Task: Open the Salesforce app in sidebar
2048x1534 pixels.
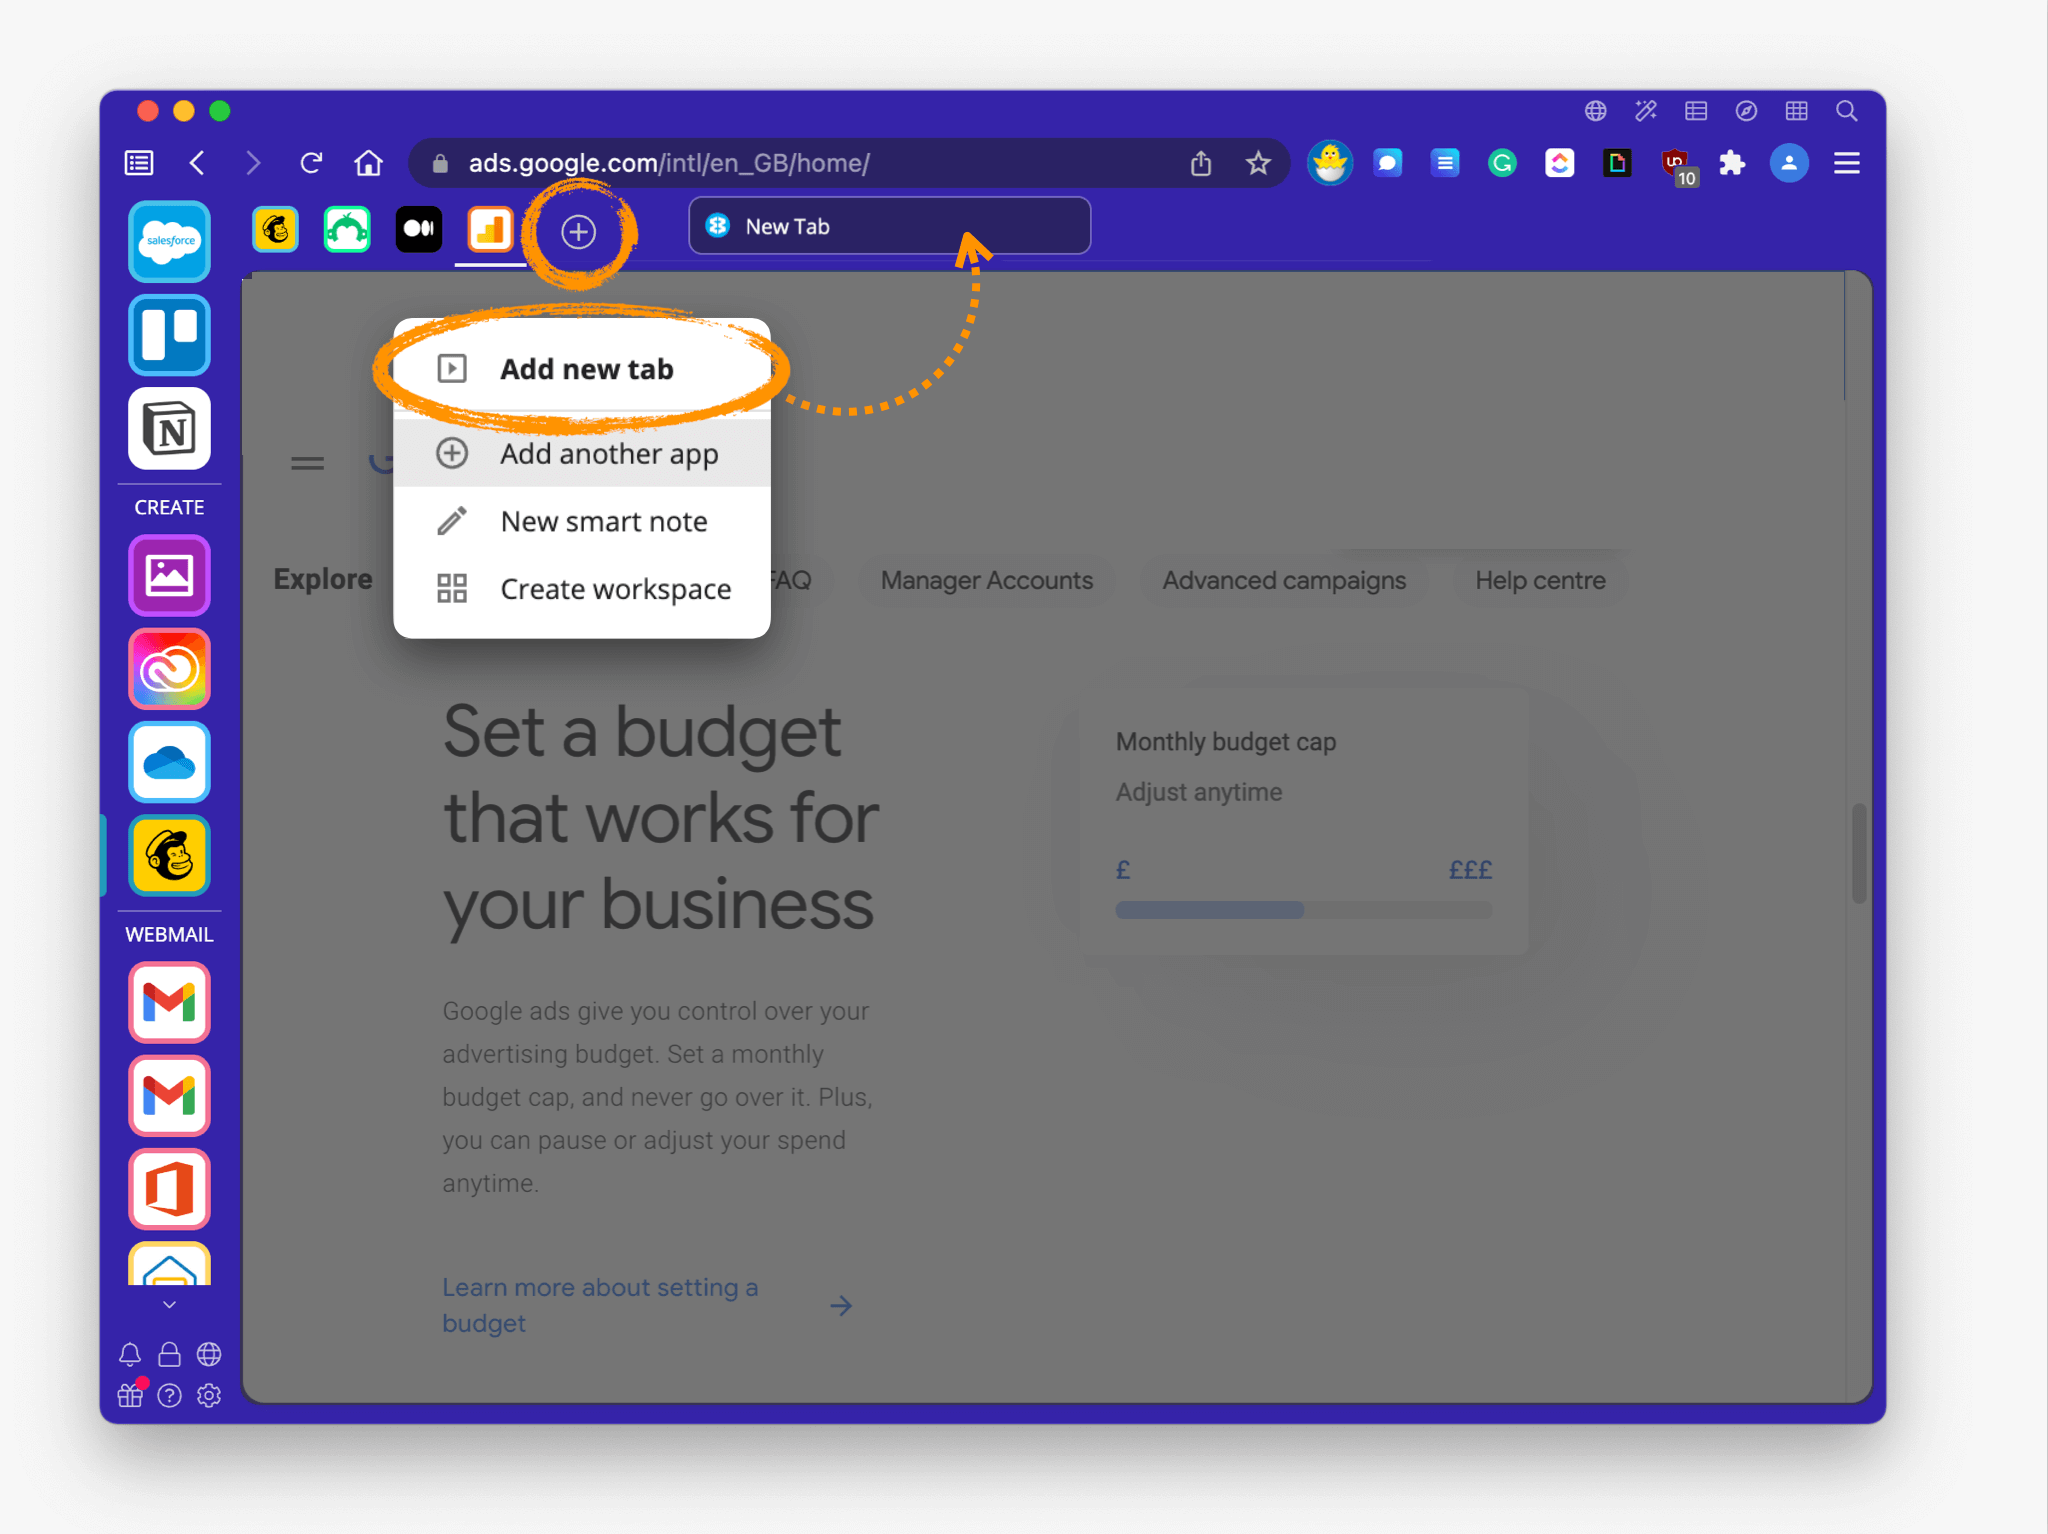Action: pos(169,241)
